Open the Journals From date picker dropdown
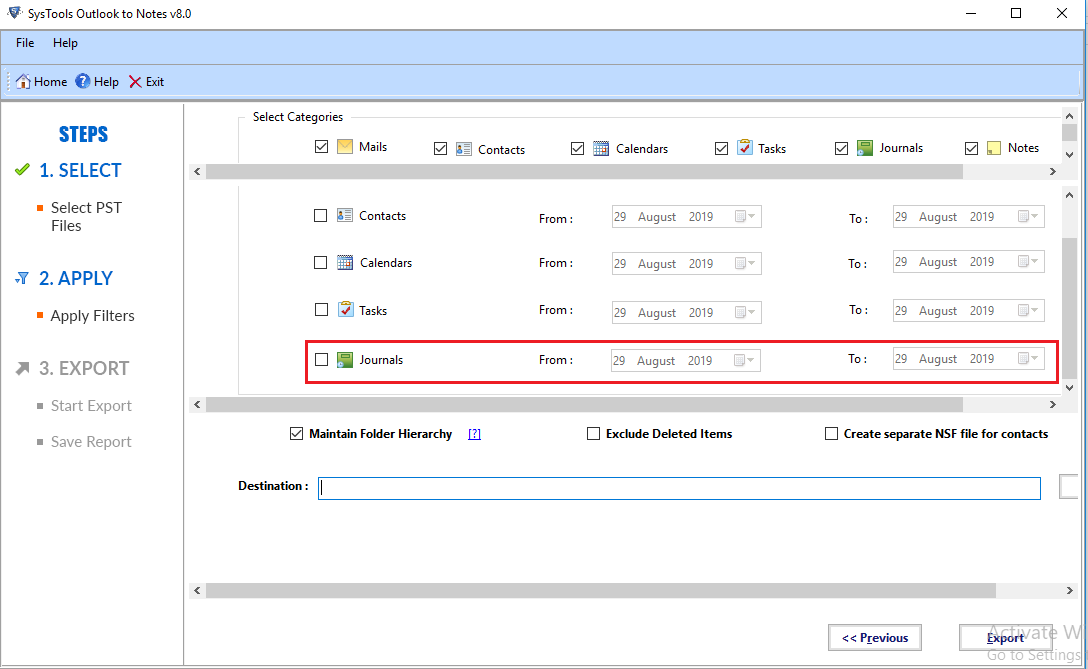The width and height of the screenshot is (1088, 669). pyautogui.click(x=745, y=360)
